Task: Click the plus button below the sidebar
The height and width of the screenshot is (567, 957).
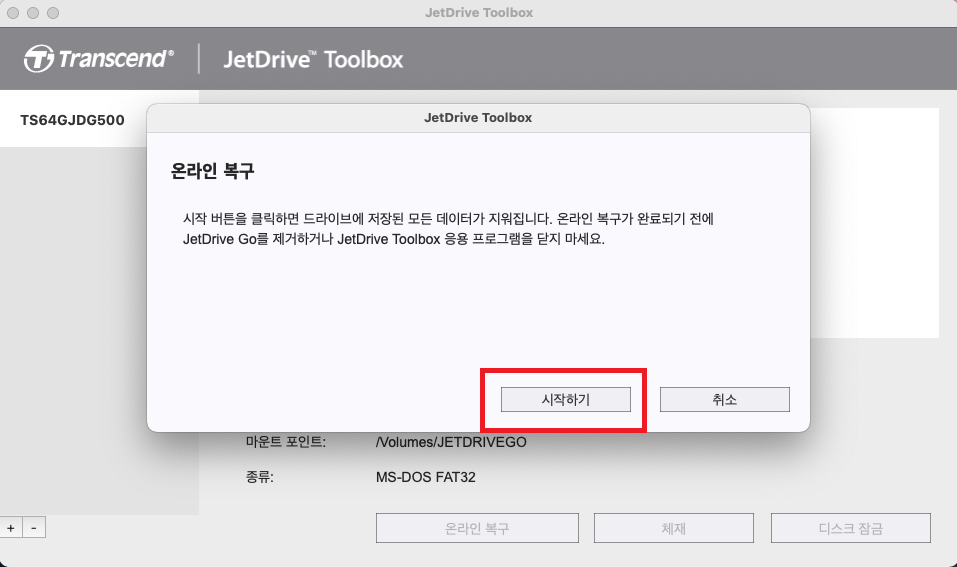Action: pos(11,528)
